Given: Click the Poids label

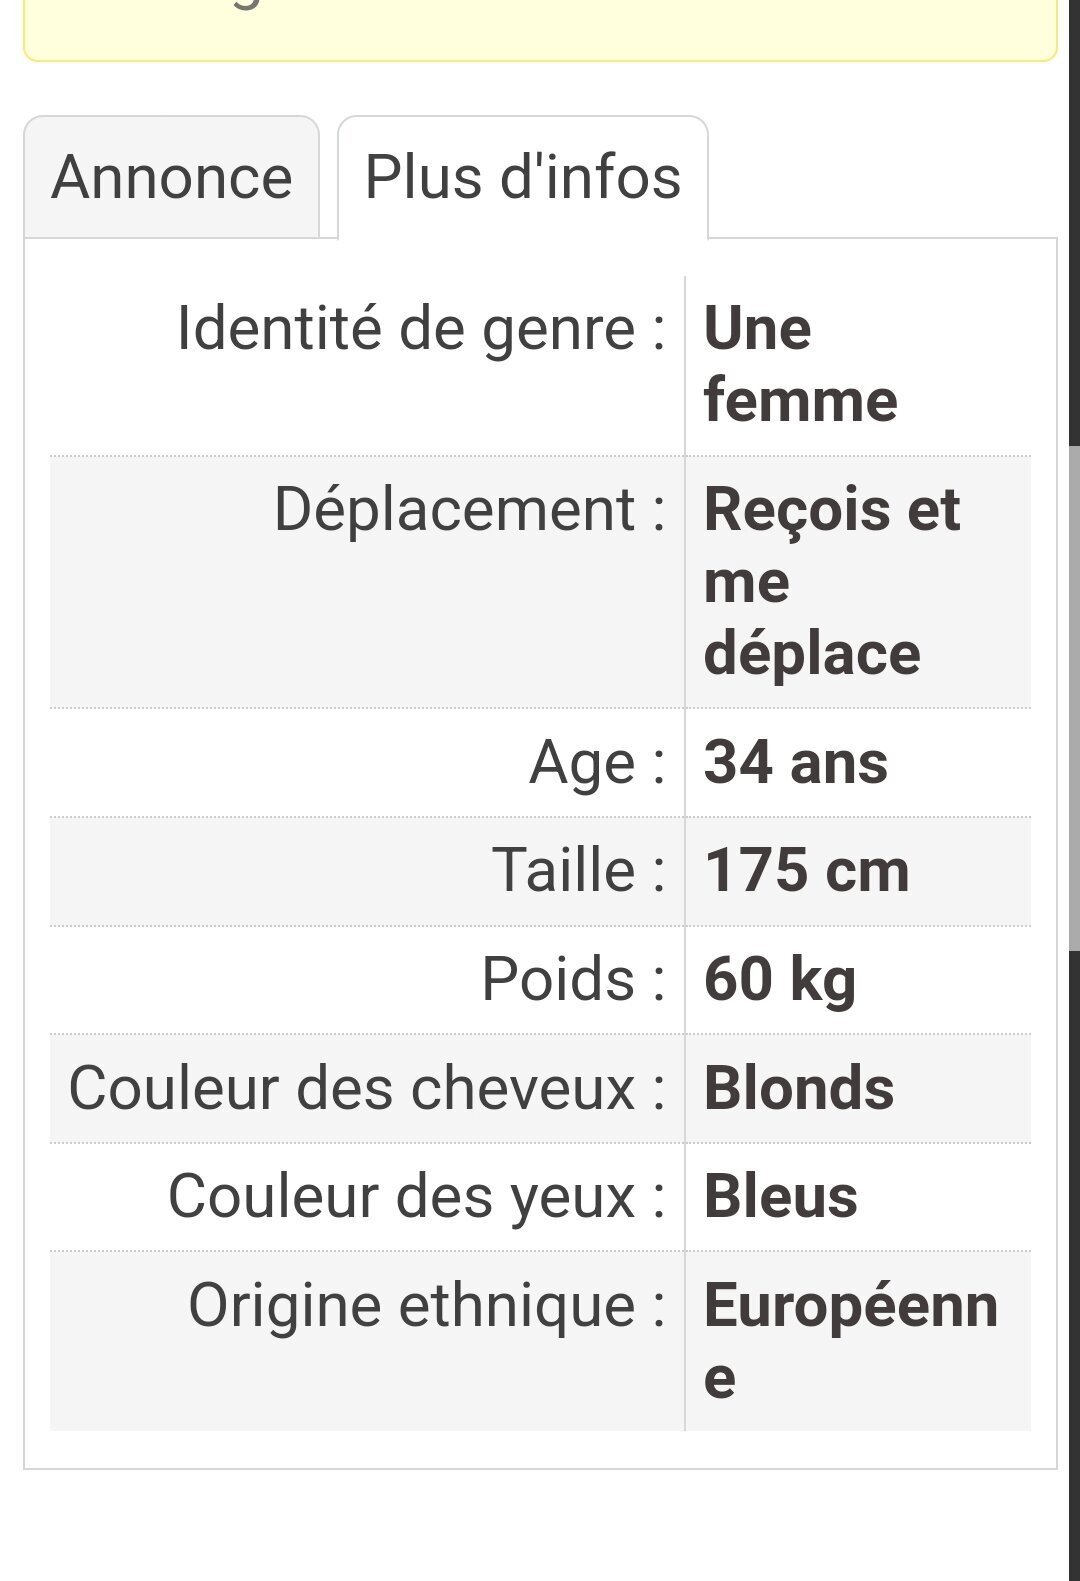Looking at the screenshot, I should pos(574,978).
